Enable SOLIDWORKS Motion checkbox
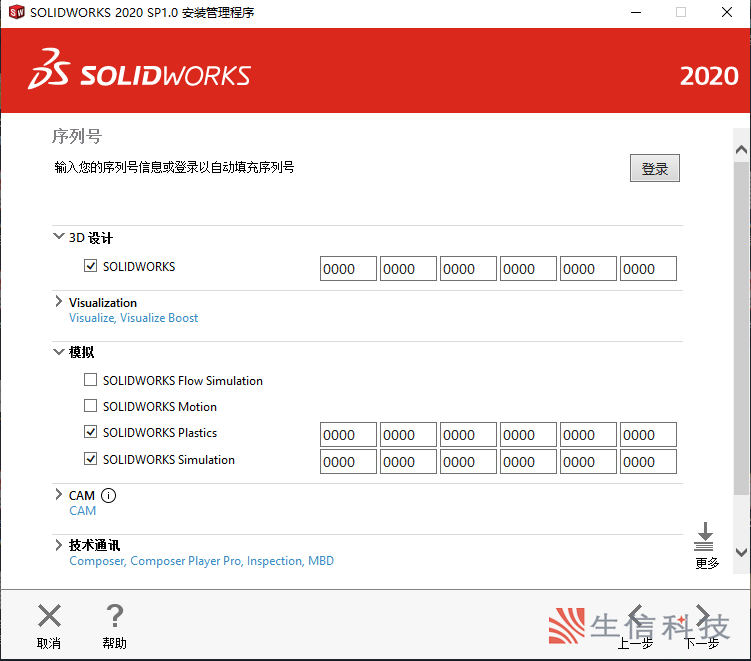 click(91, 406)
